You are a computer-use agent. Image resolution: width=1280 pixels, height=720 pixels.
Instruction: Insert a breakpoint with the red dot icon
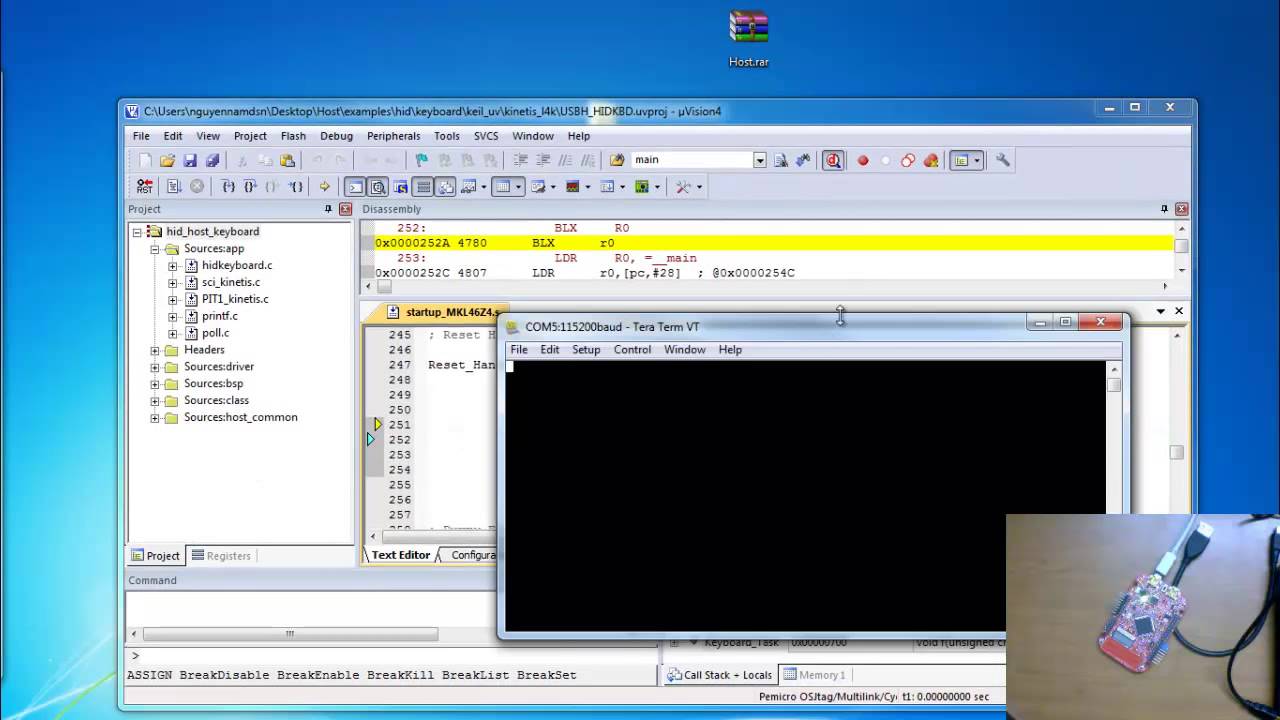pyautogui.click(x=863, y=160)
